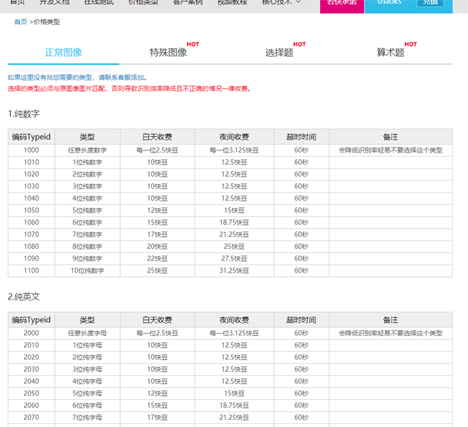This screenshot has height=427, width=468.
Task: Click the 22快豆 day price in row 1090
Action: [157, 258]
